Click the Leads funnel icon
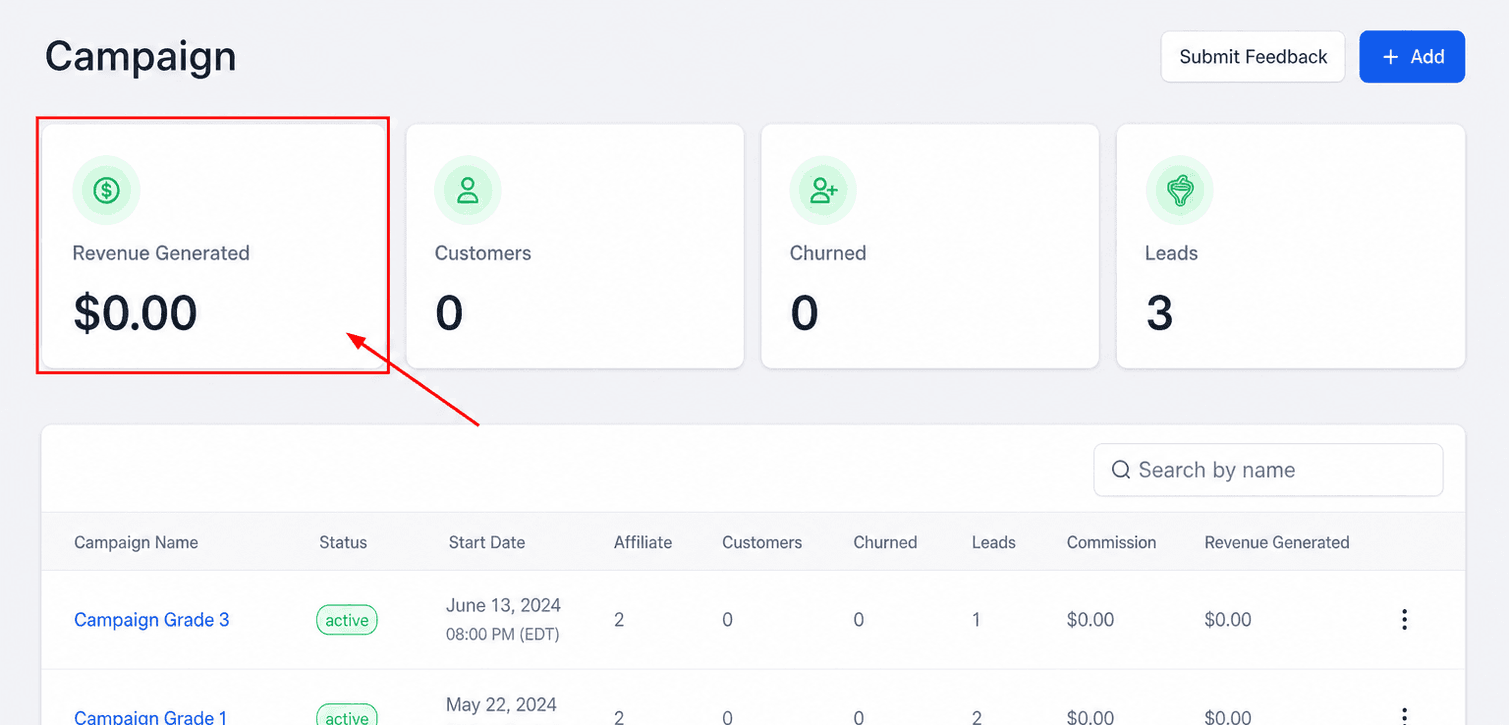The height and width of the screenshot is (725, 1509). tap(1179, 190)
